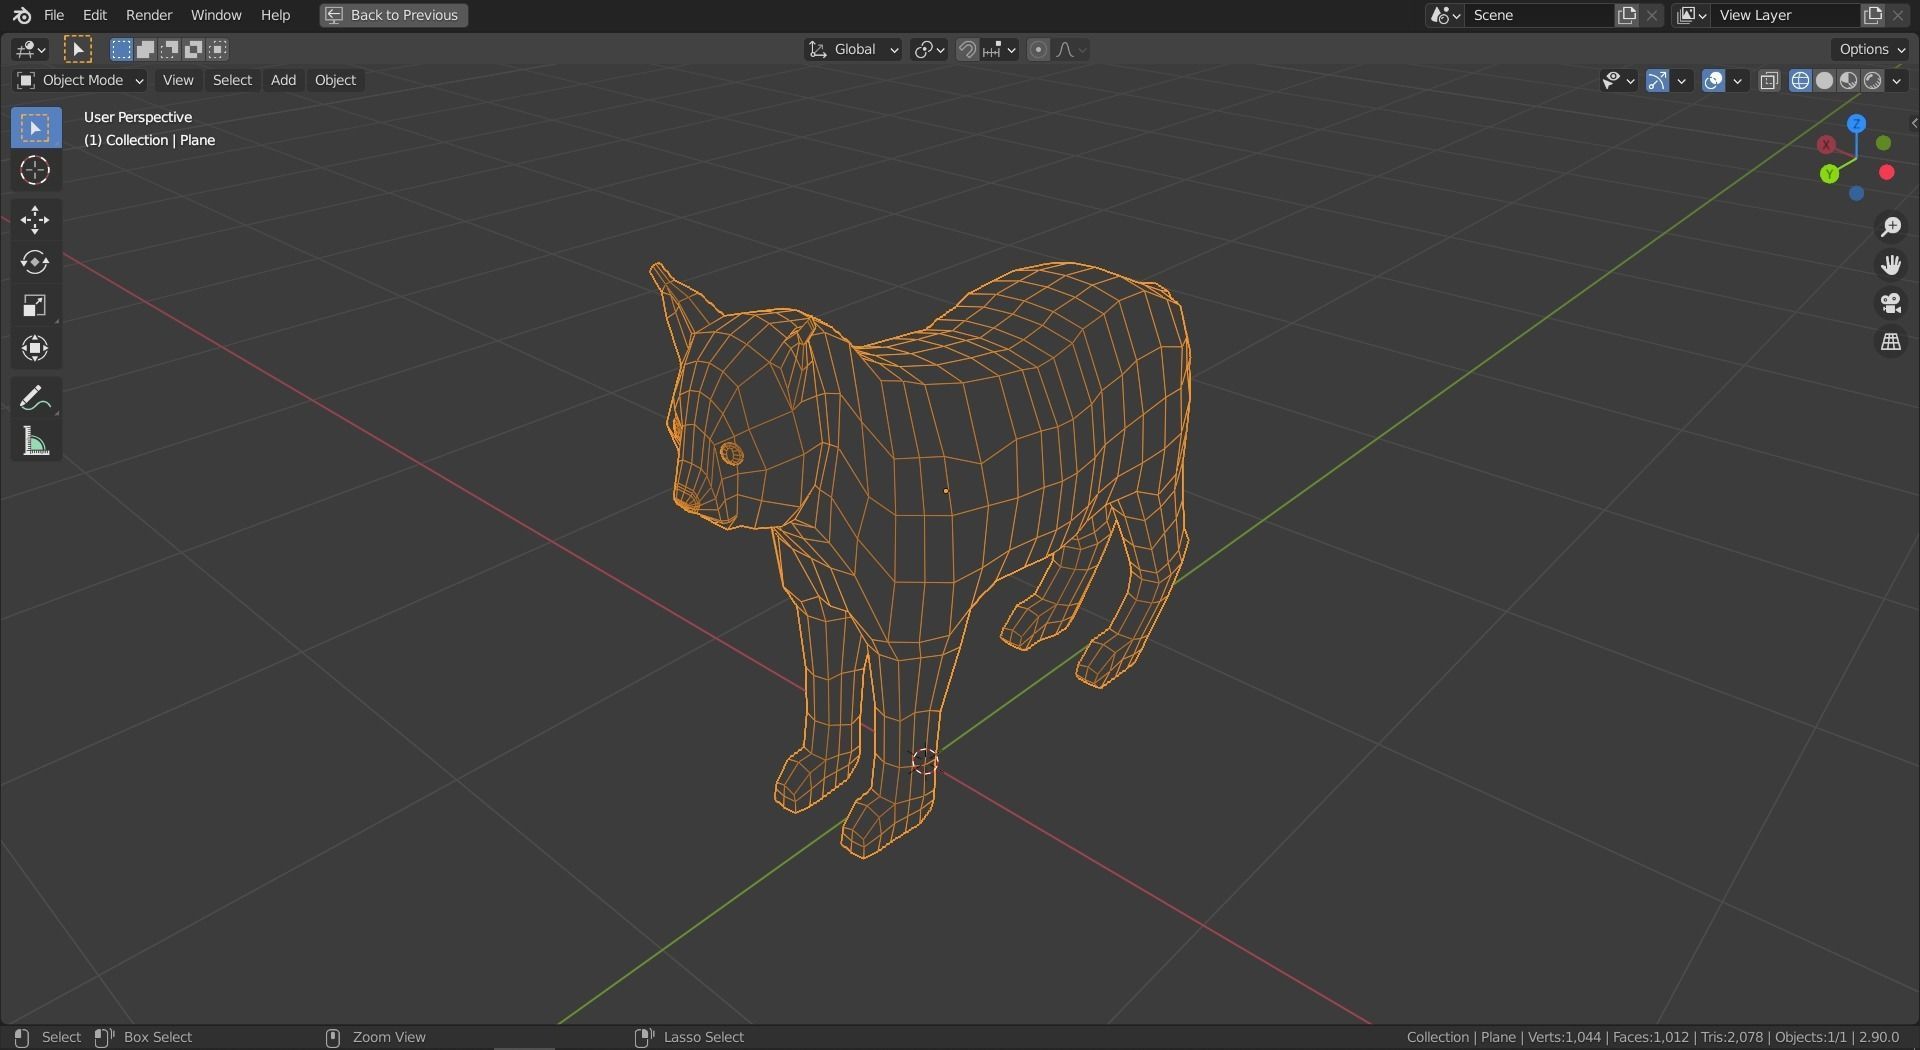
Task: Click the add view layer icon
Action: coord(1872,15)
